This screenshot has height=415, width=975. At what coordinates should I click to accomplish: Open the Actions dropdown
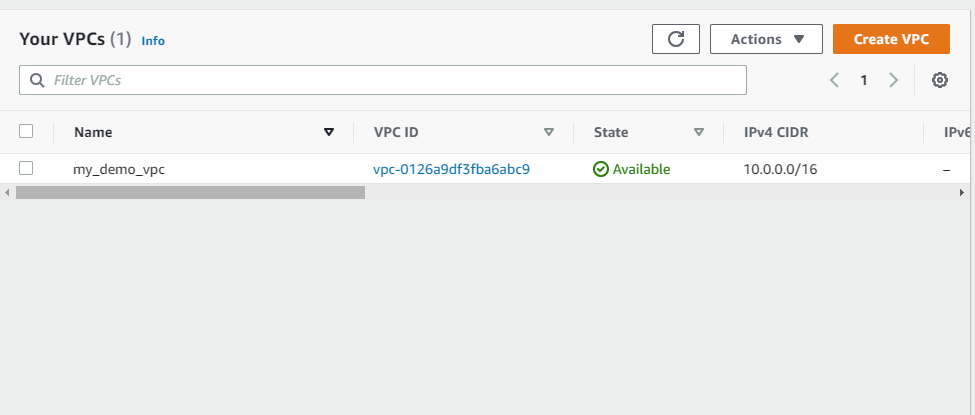coord(766,39)
